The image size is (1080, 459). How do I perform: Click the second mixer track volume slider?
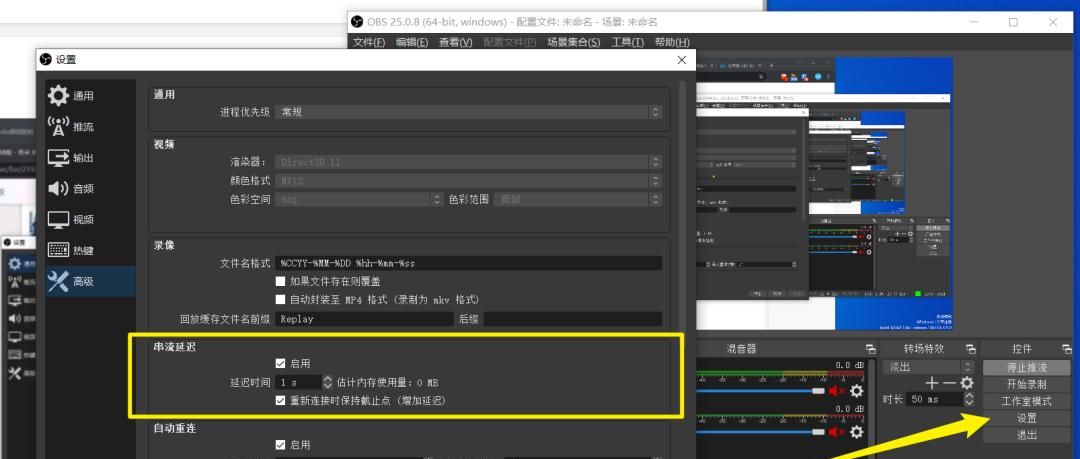[762, 432]
